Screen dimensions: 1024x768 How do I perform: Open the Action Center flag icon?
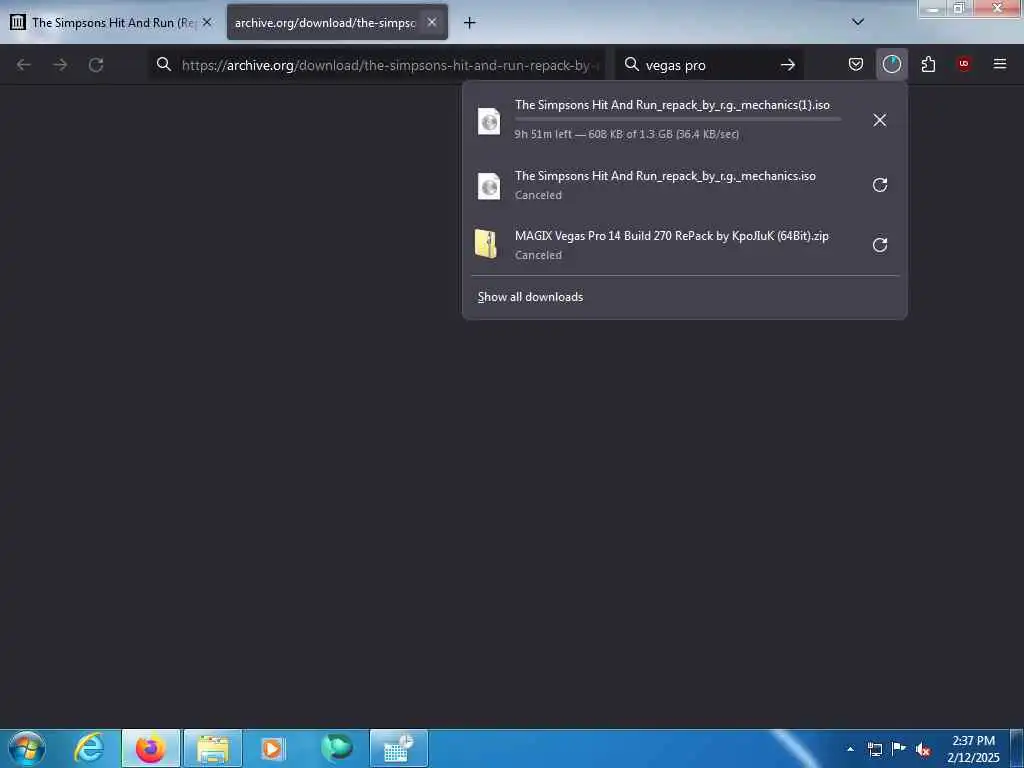coord(899,748)
